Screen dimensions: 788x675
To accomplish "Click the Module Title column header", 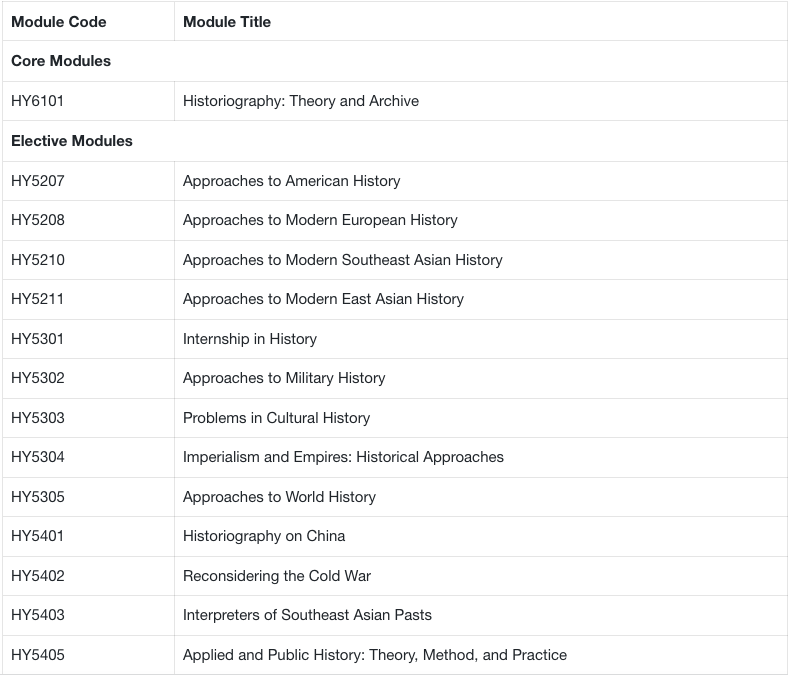I will 227,21.
